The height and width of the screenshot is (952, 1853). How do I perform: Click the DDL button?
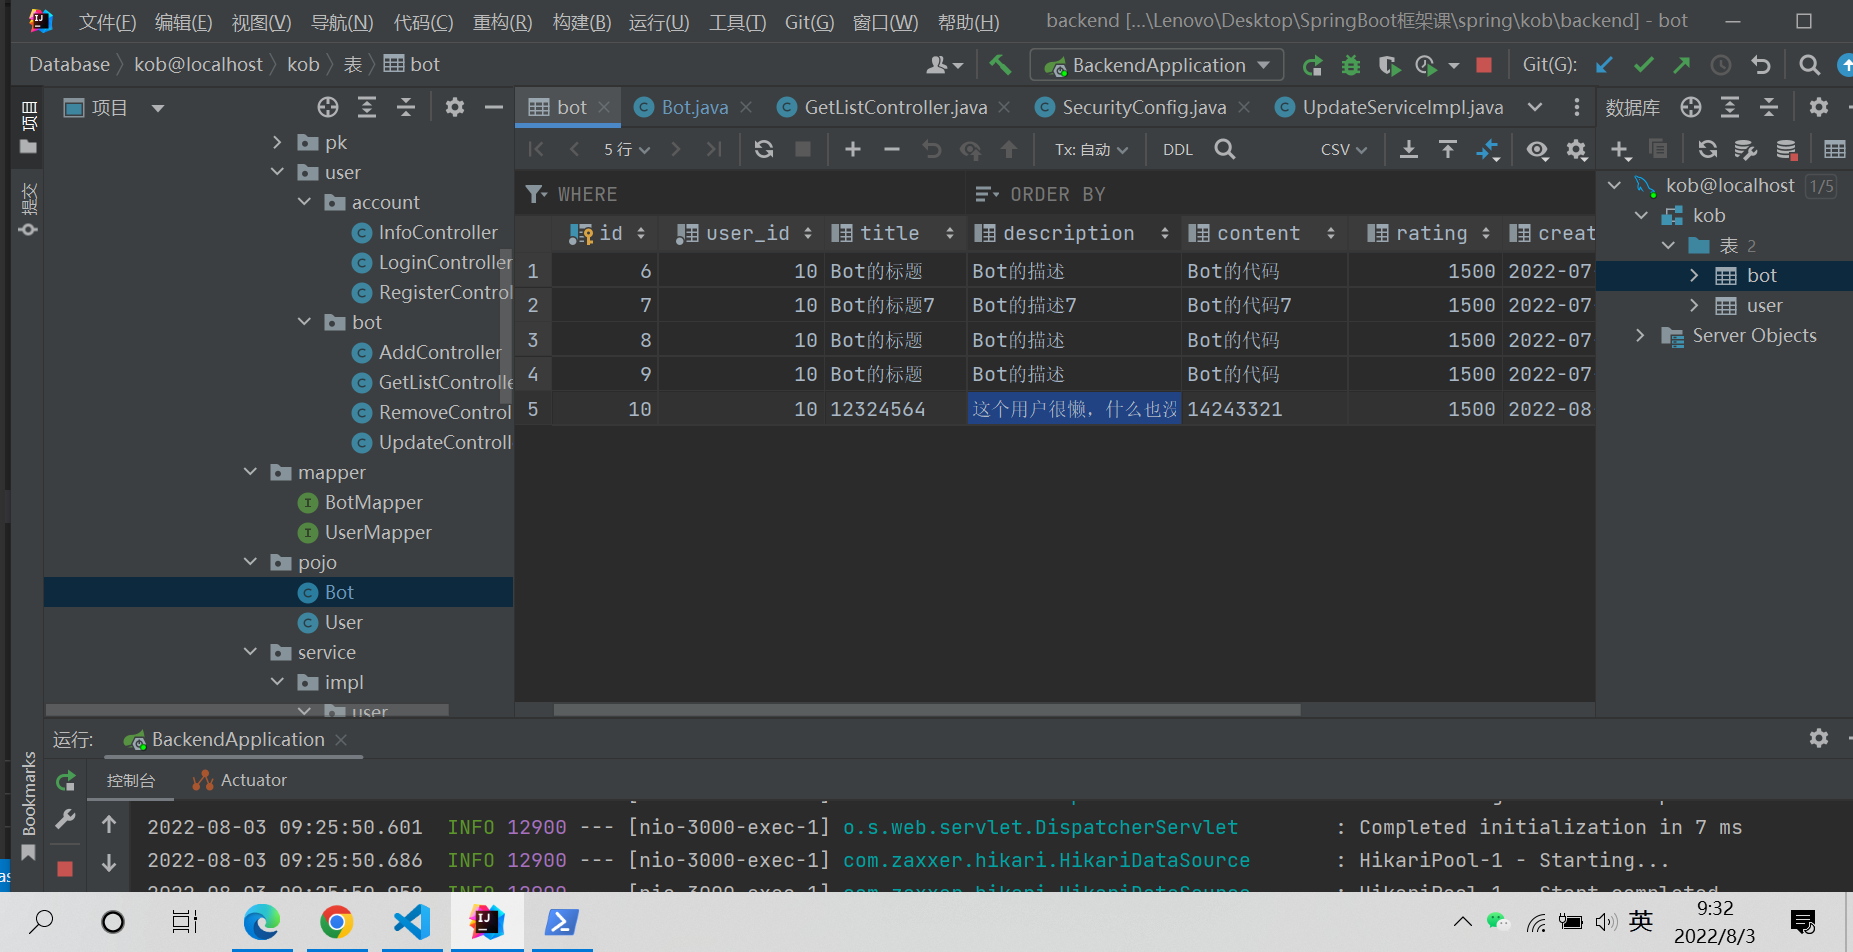tap(1177, 148)
